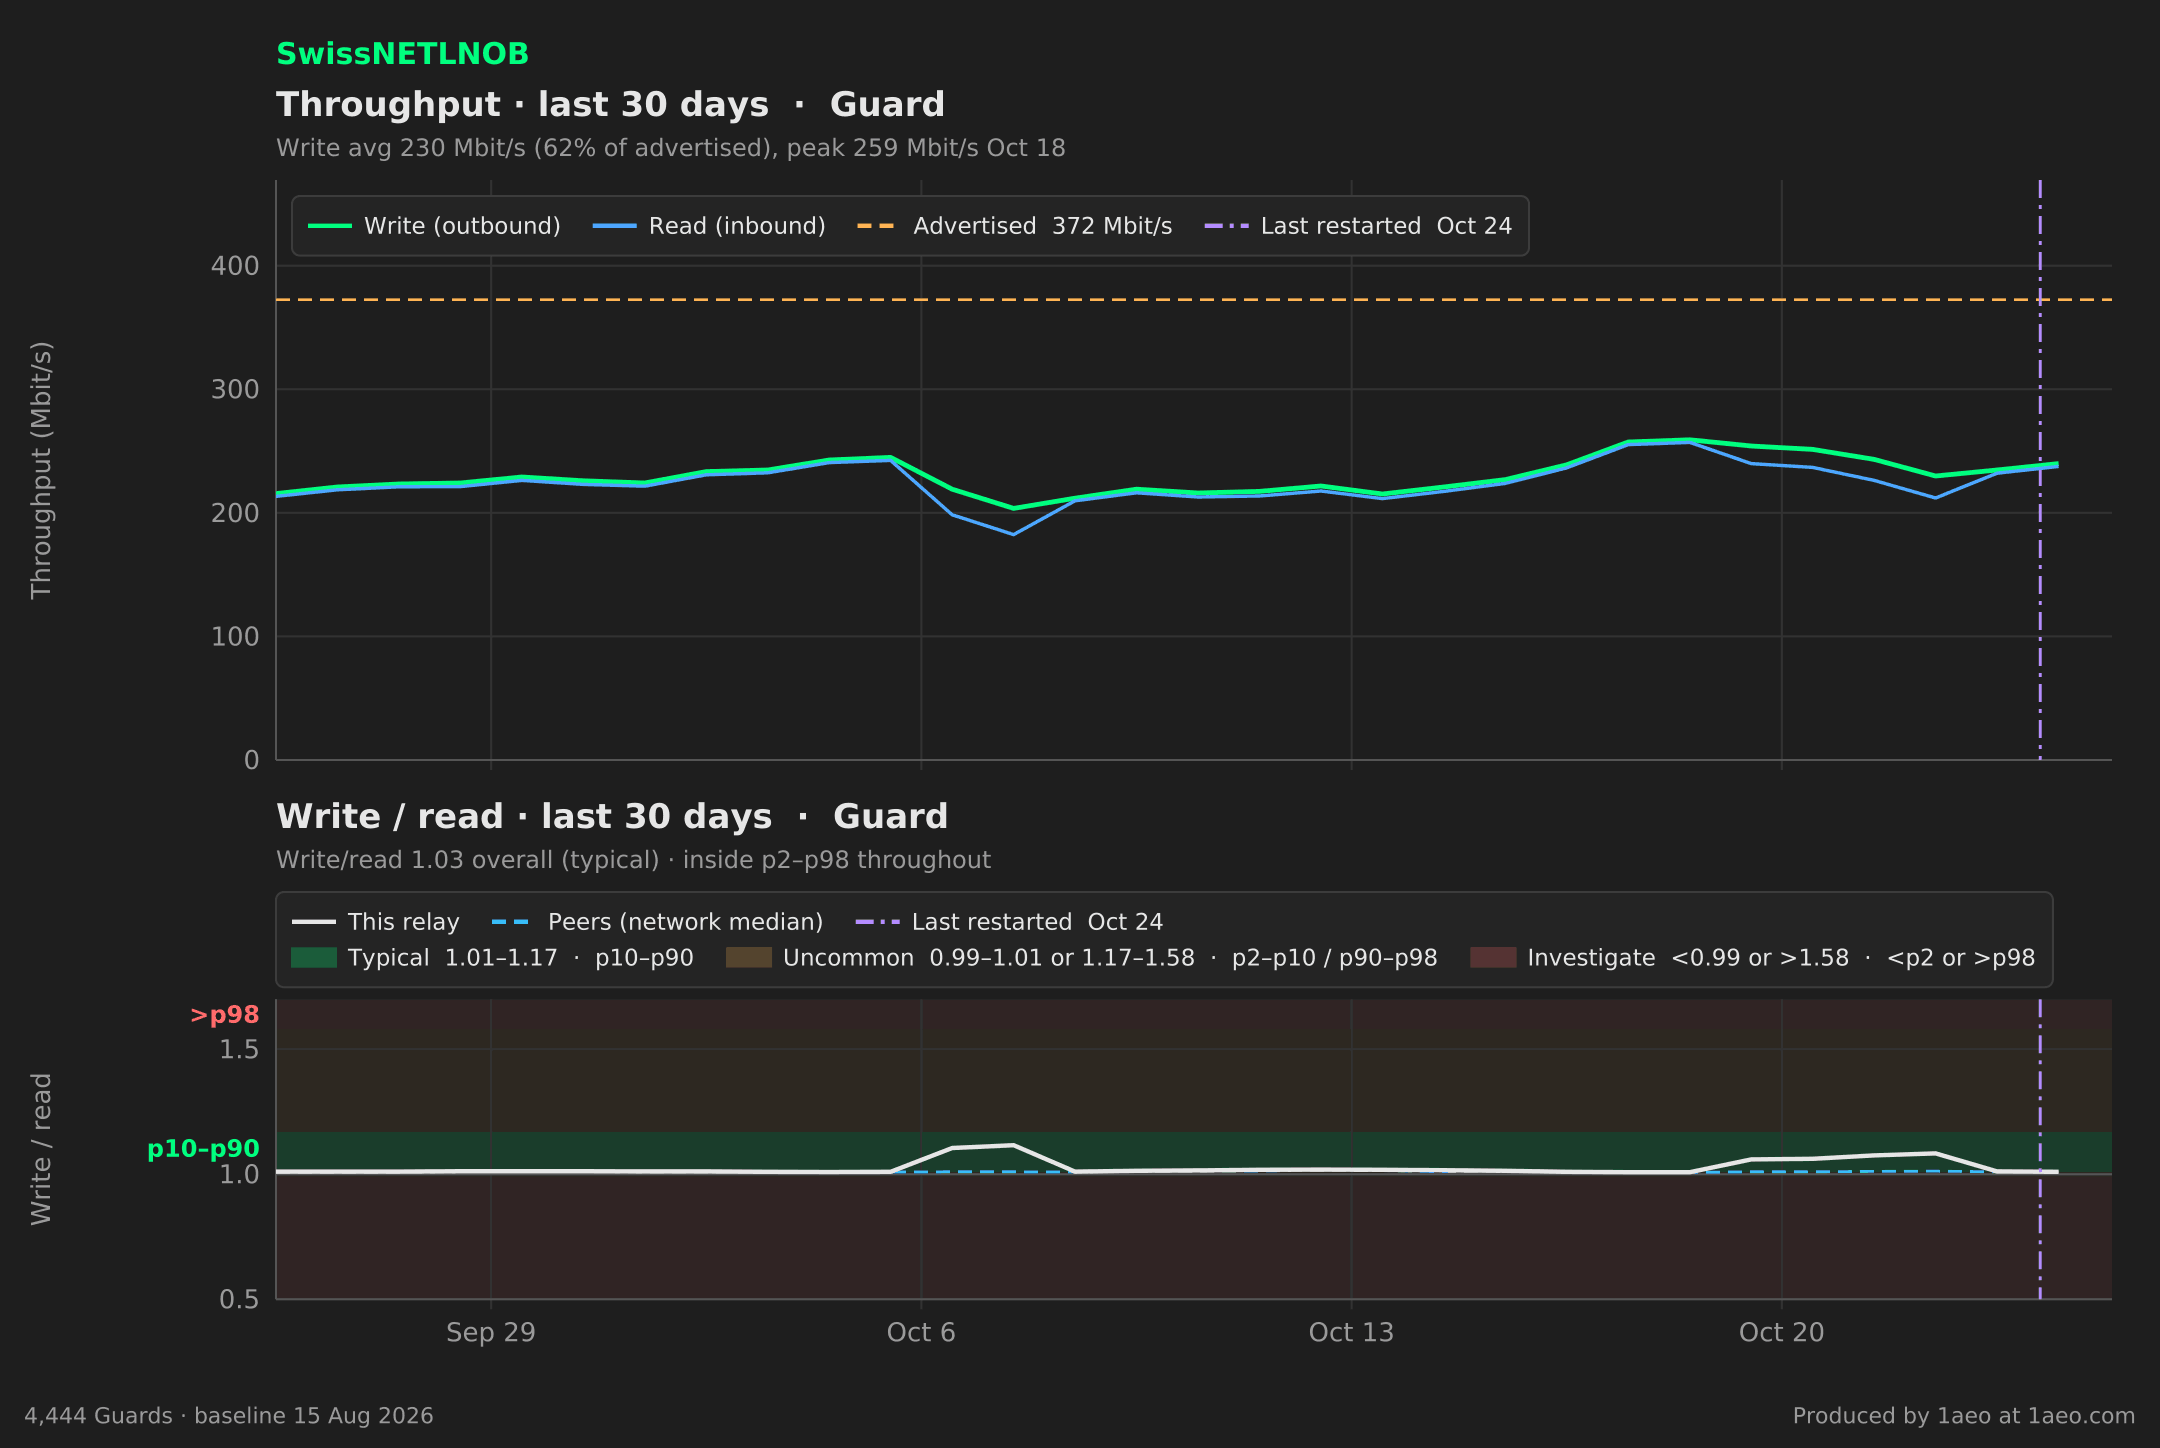Click the Oct 6 date tick
The height and width of the screenshot is (1448, 2160).
(921, 1333)
